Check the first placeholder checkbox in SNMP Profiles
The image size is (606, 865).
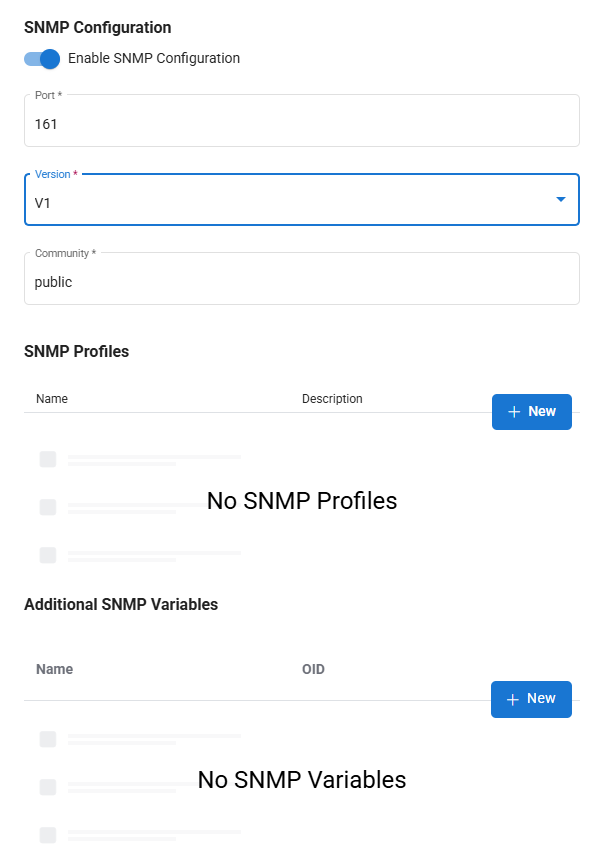pos(48,459)
